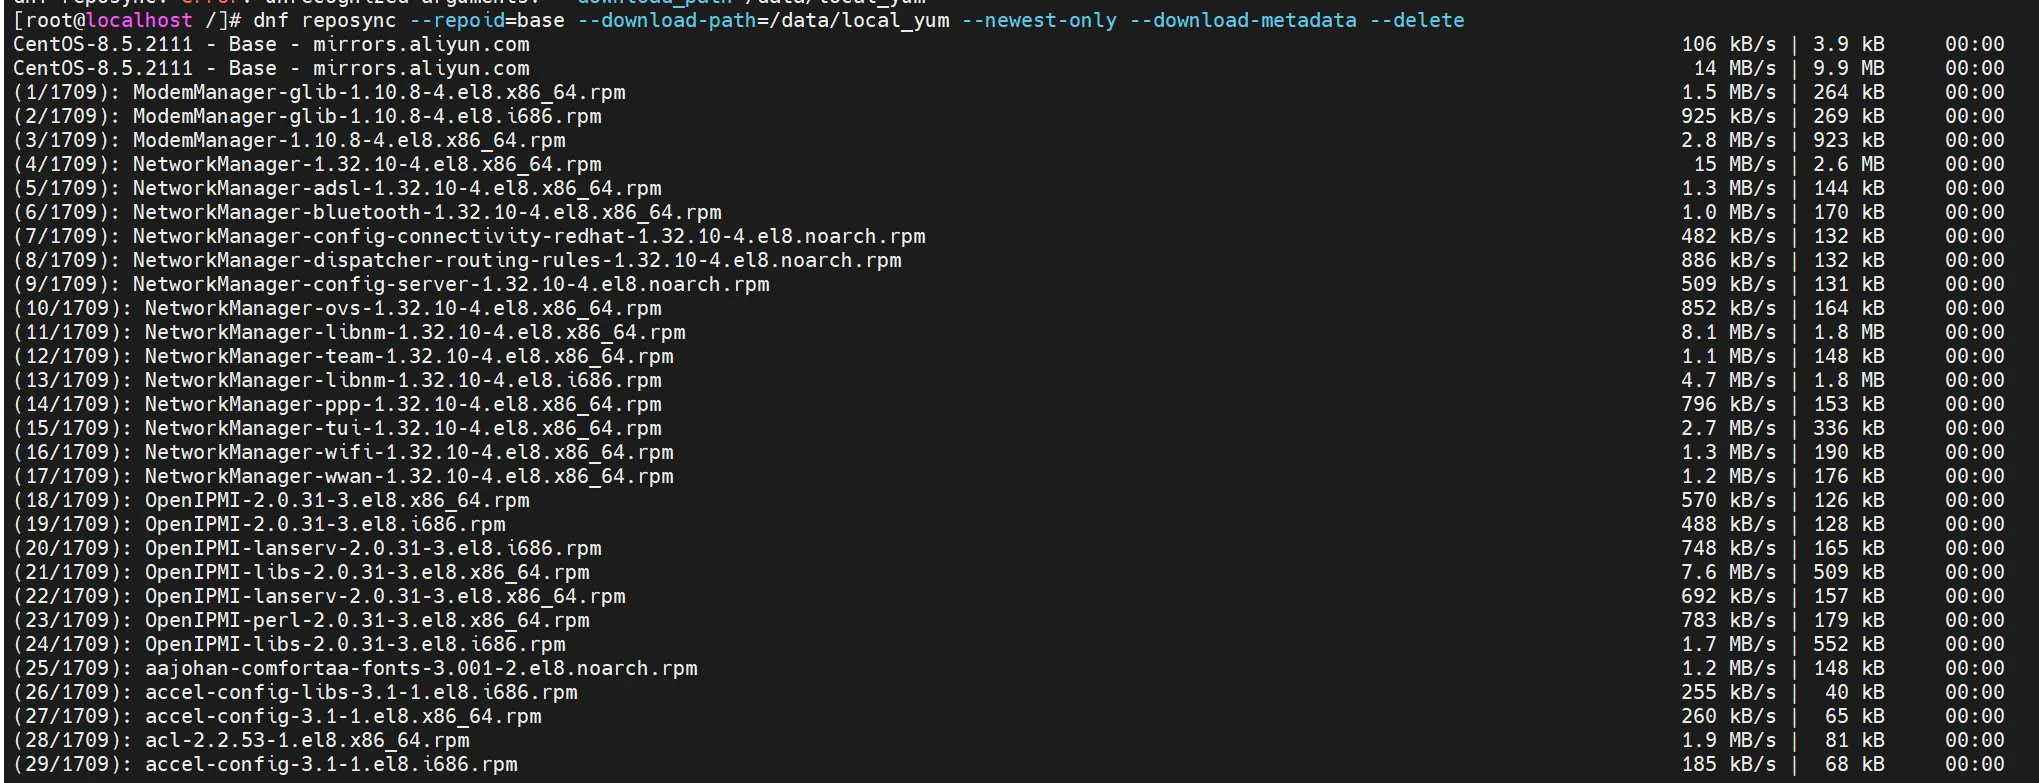Click the ModemManager-1.10.8-4.el8.x86_64.rpm line
This screenshot has height=783, width=2039.
[x=349, y=140]
